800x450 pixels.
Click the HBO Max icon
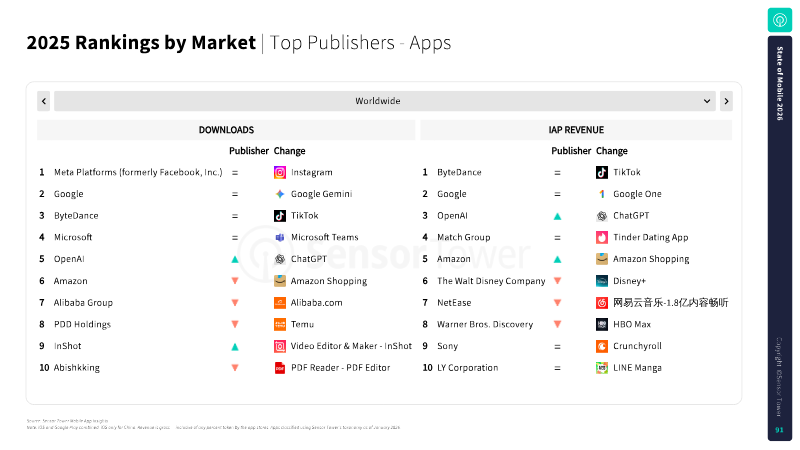[x=602, y=324]
